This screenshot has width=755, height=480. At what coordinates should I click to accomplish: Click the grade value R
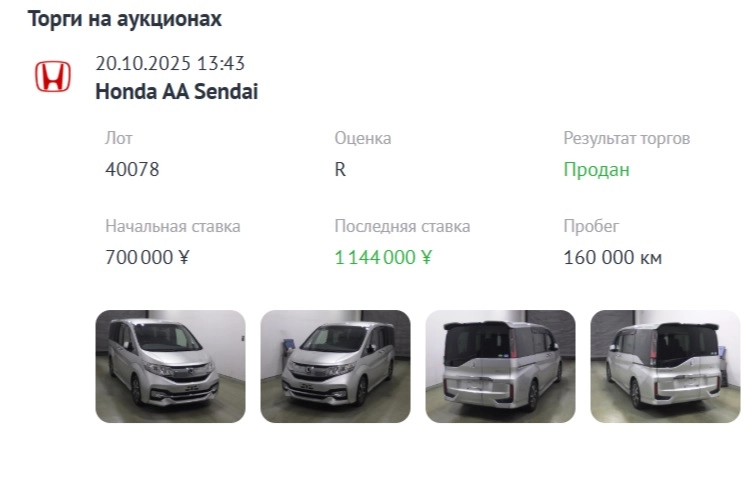click(x=340, y=169)
